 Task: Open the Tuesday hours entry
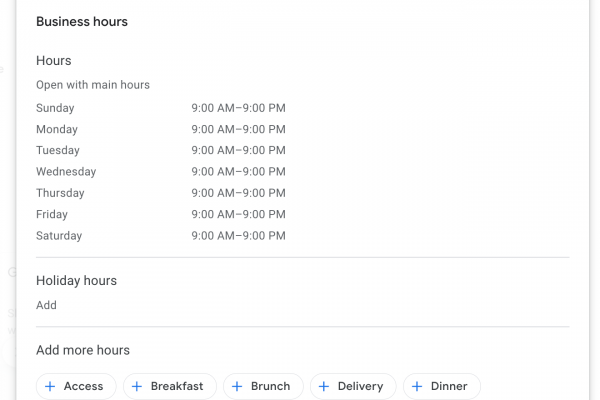tap(238, 150)
